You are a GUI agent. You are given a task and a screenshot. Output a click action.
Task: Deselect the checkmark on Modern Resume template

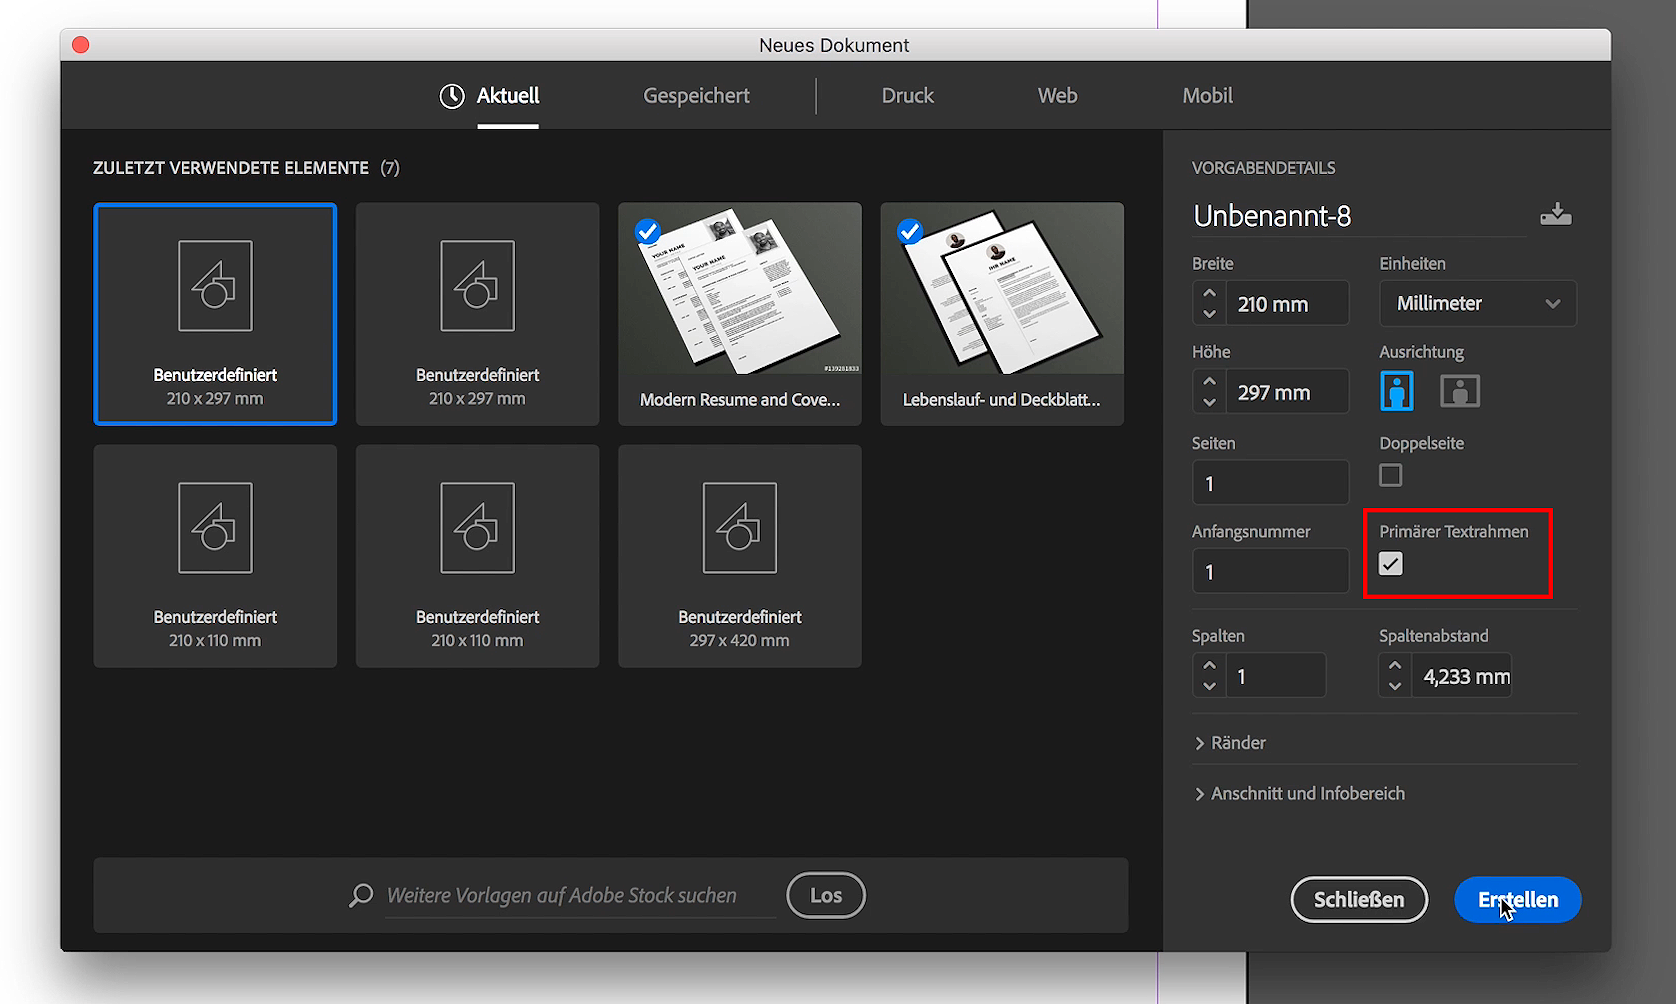pos(648,231)
